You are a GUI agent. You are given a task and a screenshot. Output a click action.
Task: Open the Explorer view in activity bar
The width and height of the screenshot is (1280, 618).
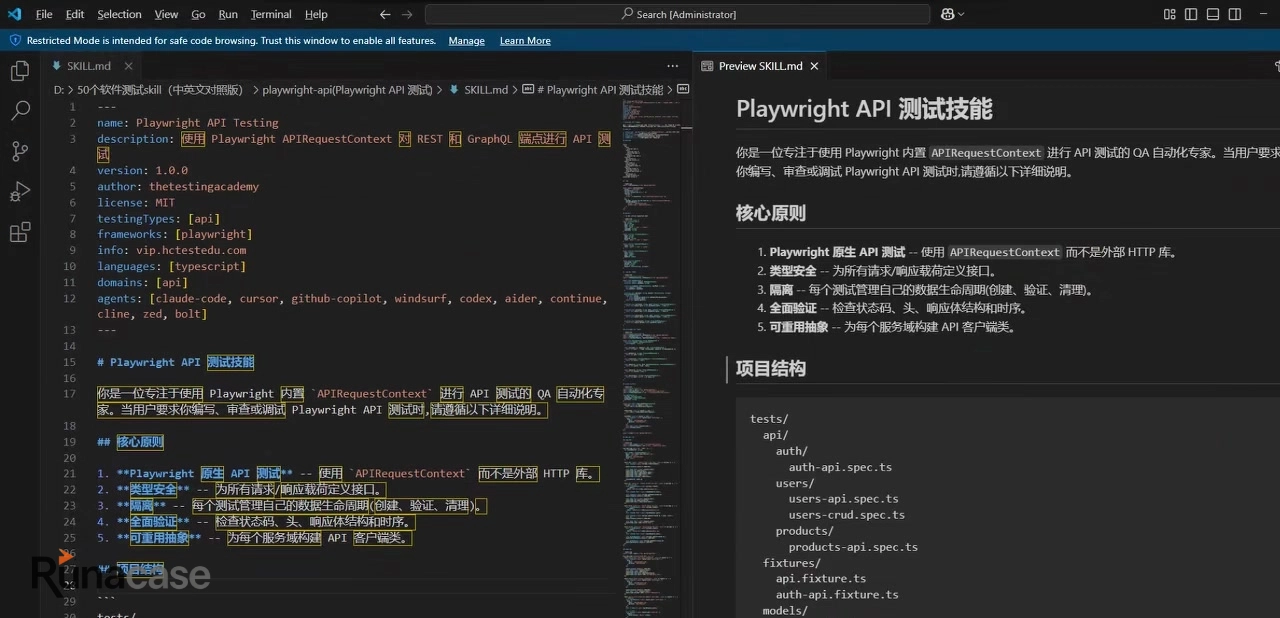click(x=20, y=71)
